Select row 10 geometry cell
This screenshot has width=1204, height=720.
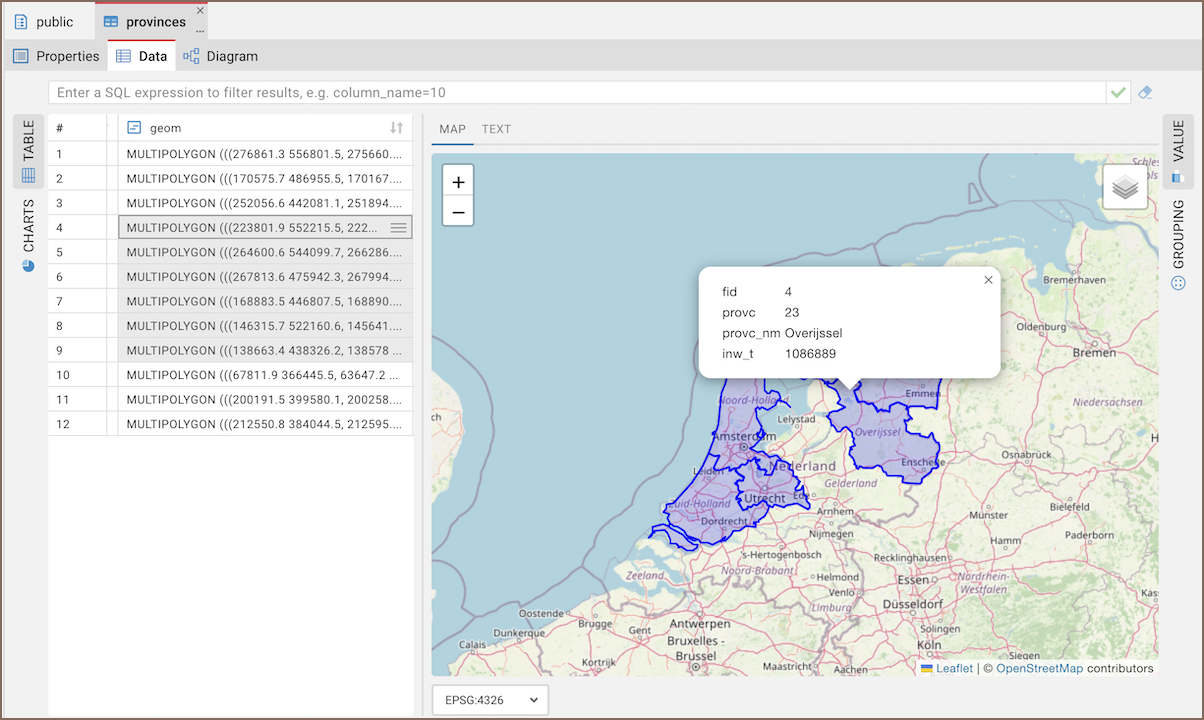[x=264, y=375]
